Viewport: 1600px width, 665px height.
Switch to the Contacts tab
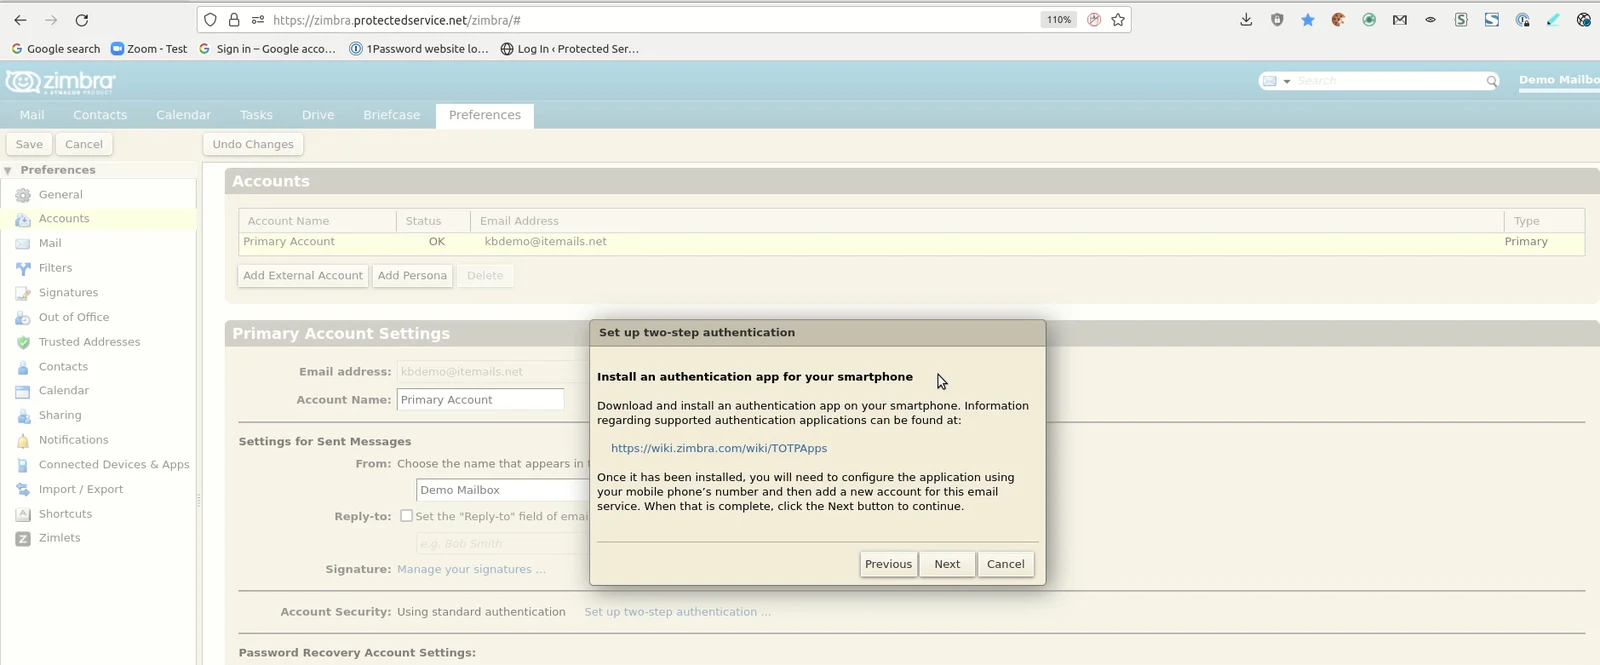tap(100, 115)
